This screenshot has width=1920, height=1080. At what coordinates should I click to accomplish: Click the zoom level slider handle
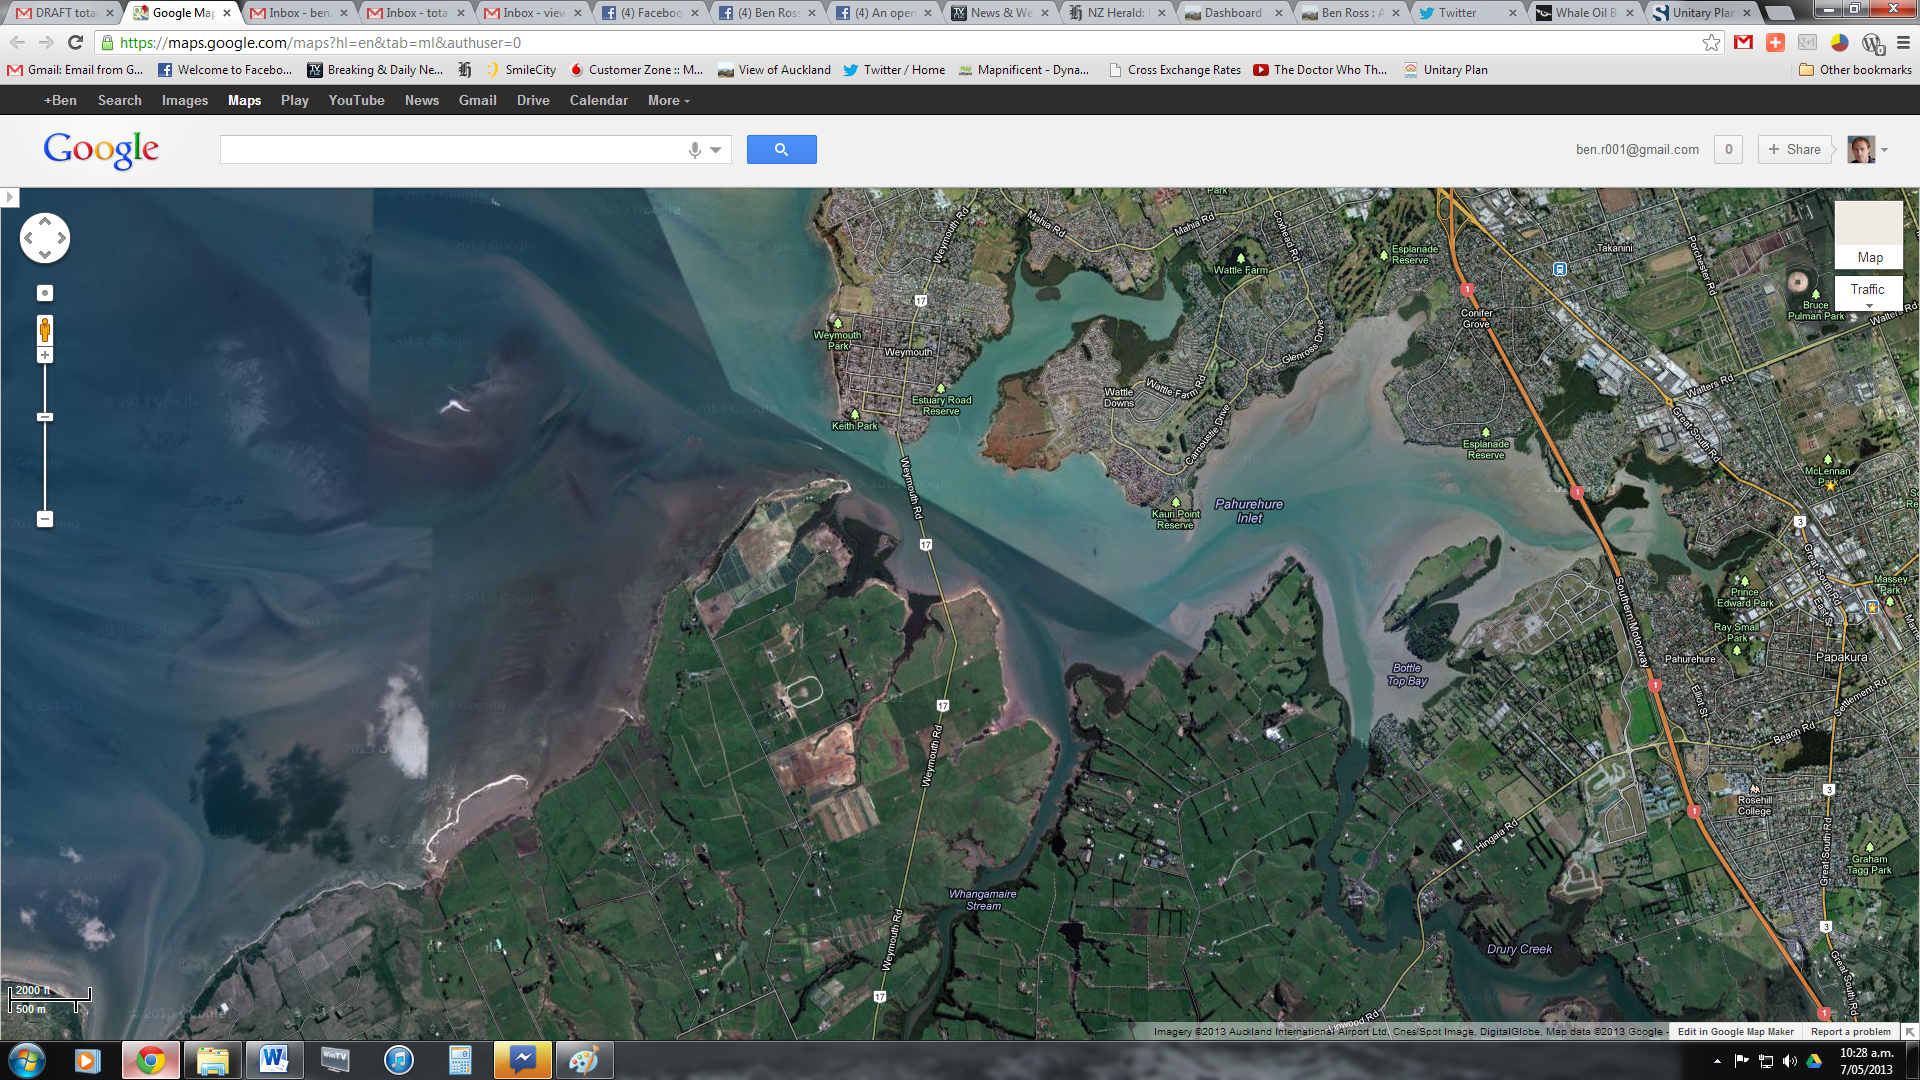point(44,417)
